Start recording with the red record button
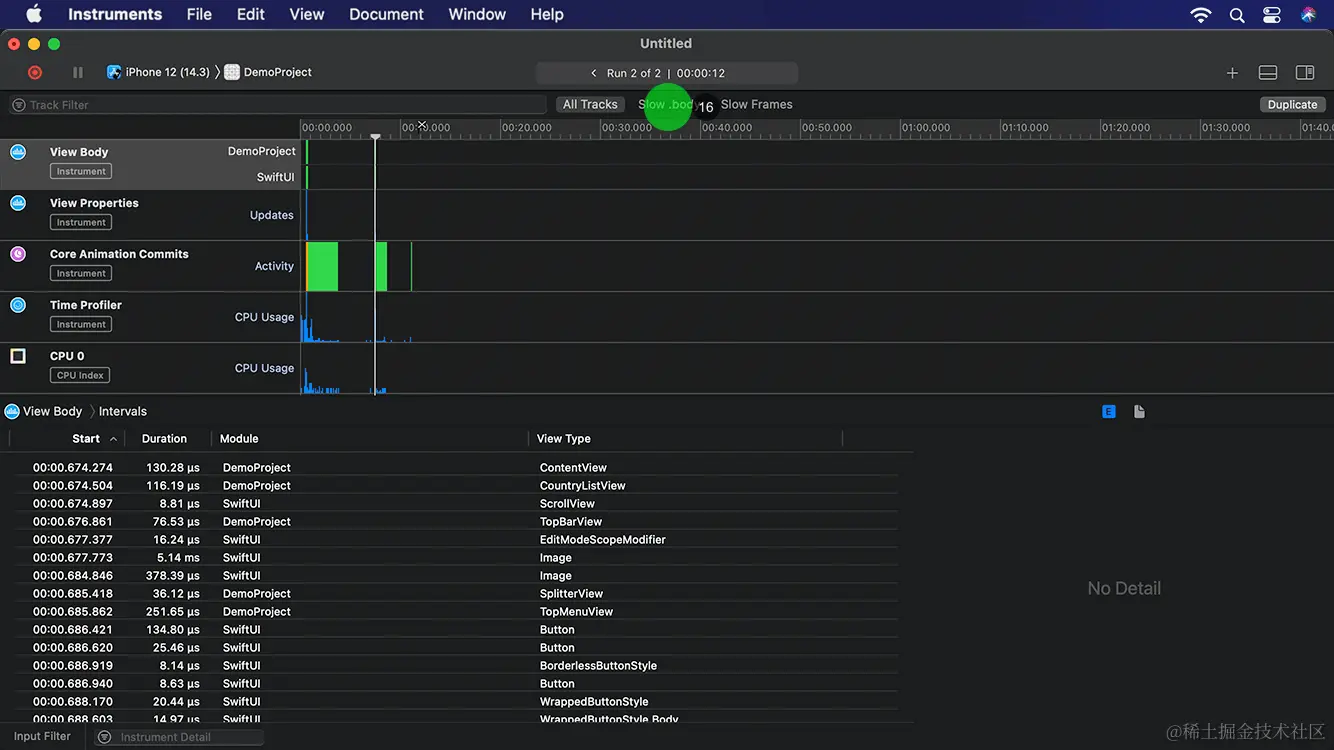1334x750 pixels. (35, 72)
